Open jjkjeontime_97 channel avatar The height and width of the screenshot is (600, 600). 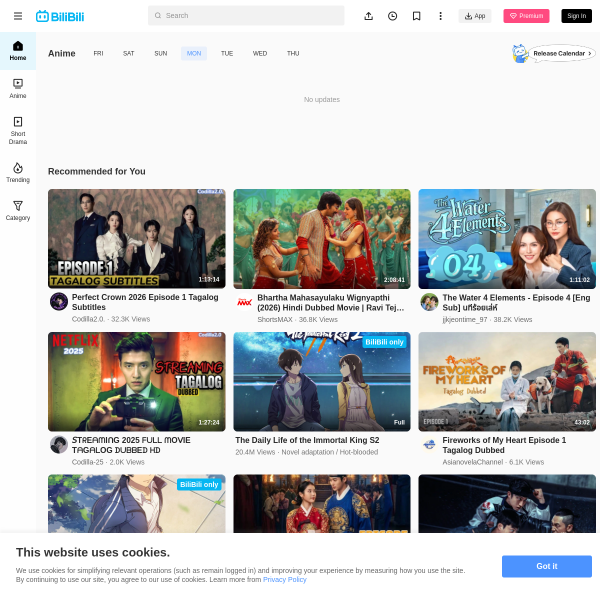coord(429,302)
